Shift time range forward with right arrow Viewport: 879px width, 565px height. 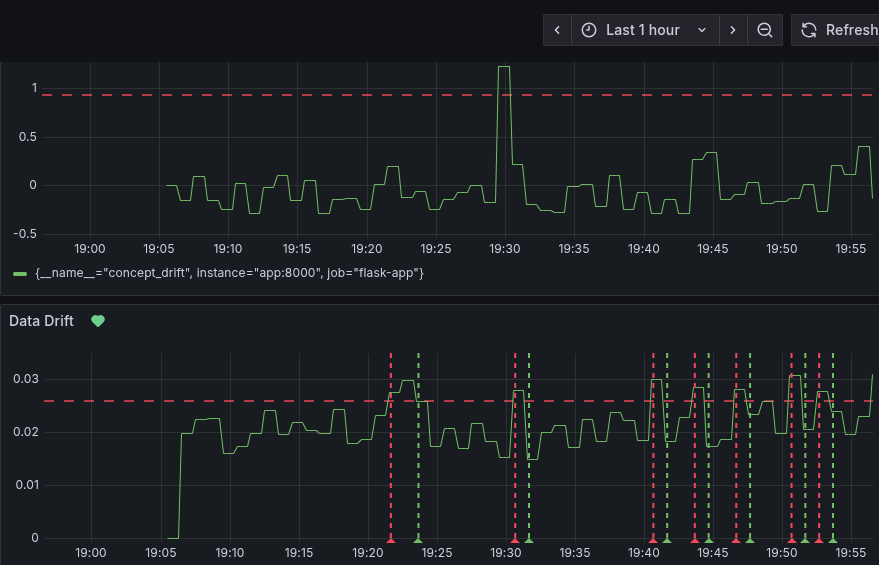[x=733, y=30]
